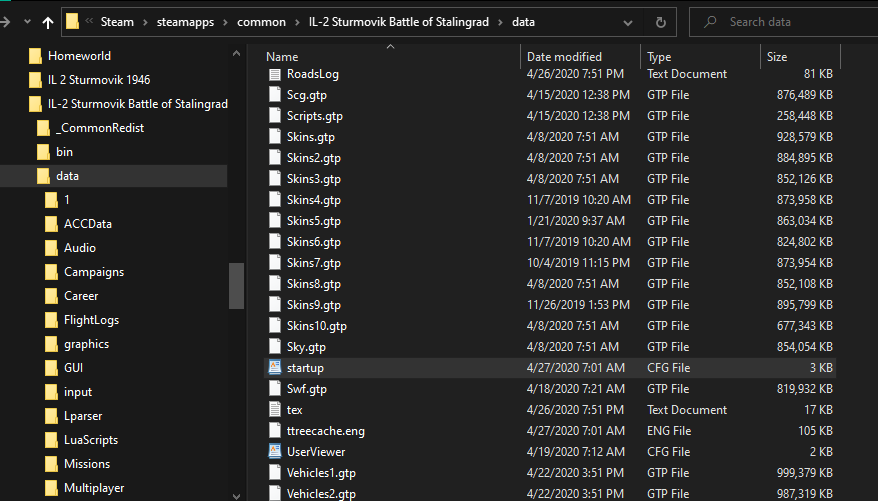Viewport: 878px width, 501px height.
Task: Click IL-2 Sturmovik Battle of Stalingrad breadcrumb
Action: coord(399,22)
